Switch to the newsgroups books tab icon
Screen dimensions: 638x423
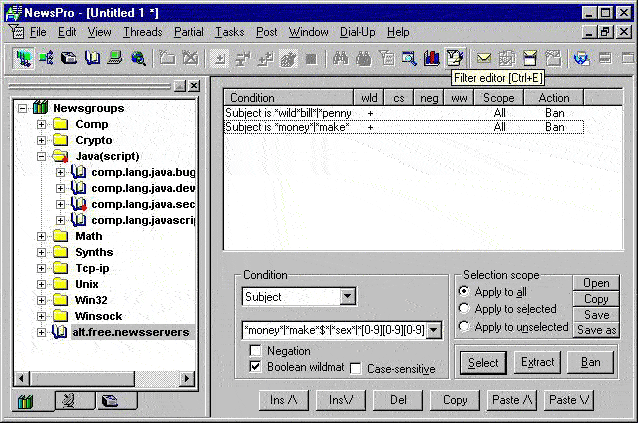[x=26, y=402]
